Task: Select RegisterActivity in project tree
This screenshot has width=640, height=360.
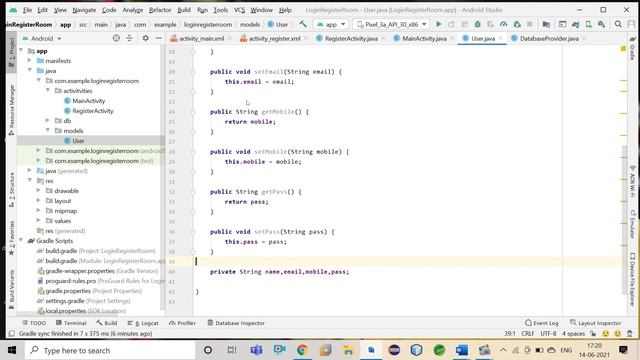Action: 93,111
